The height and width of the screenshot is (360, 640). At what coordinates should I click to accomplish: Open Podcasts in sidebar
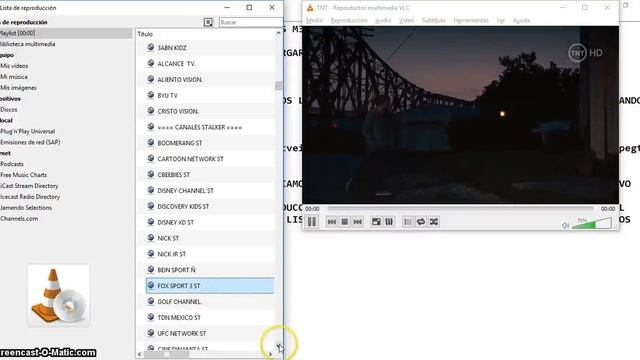tap(12, 164)
